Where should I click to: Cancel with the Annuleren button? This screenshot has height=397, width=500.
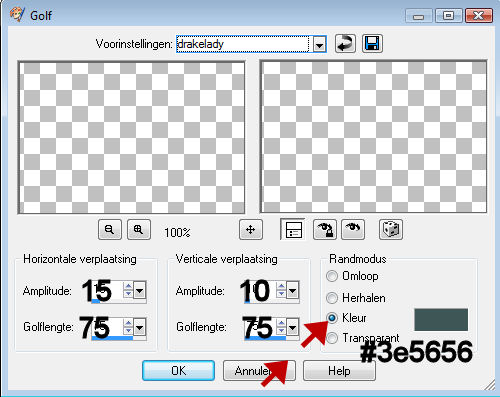pyautogui.click(x=259, y=370)
